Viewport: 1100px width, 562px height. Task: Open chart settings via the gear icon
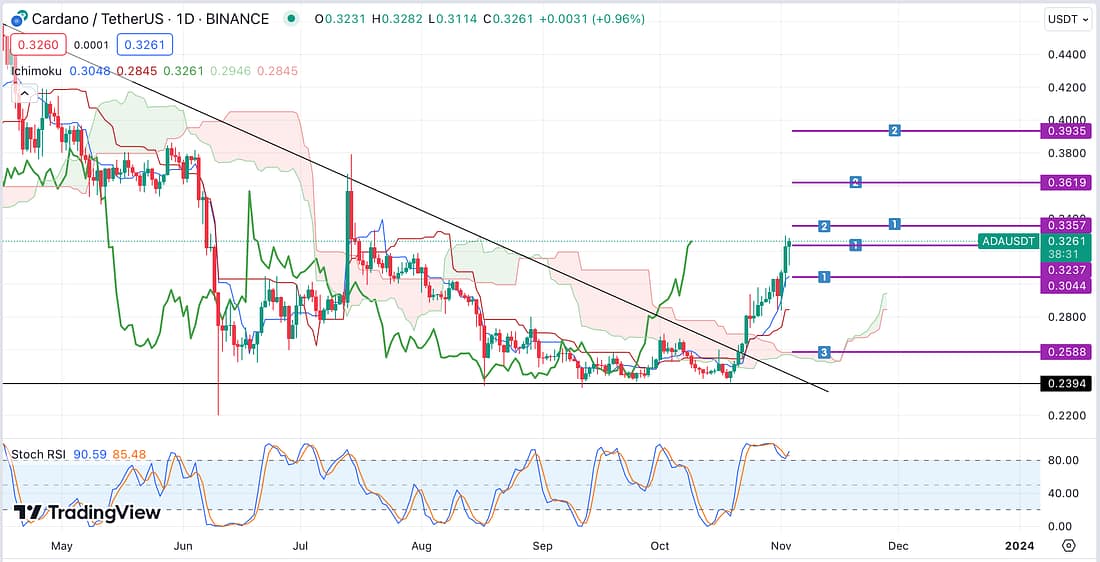point(1068,546)
